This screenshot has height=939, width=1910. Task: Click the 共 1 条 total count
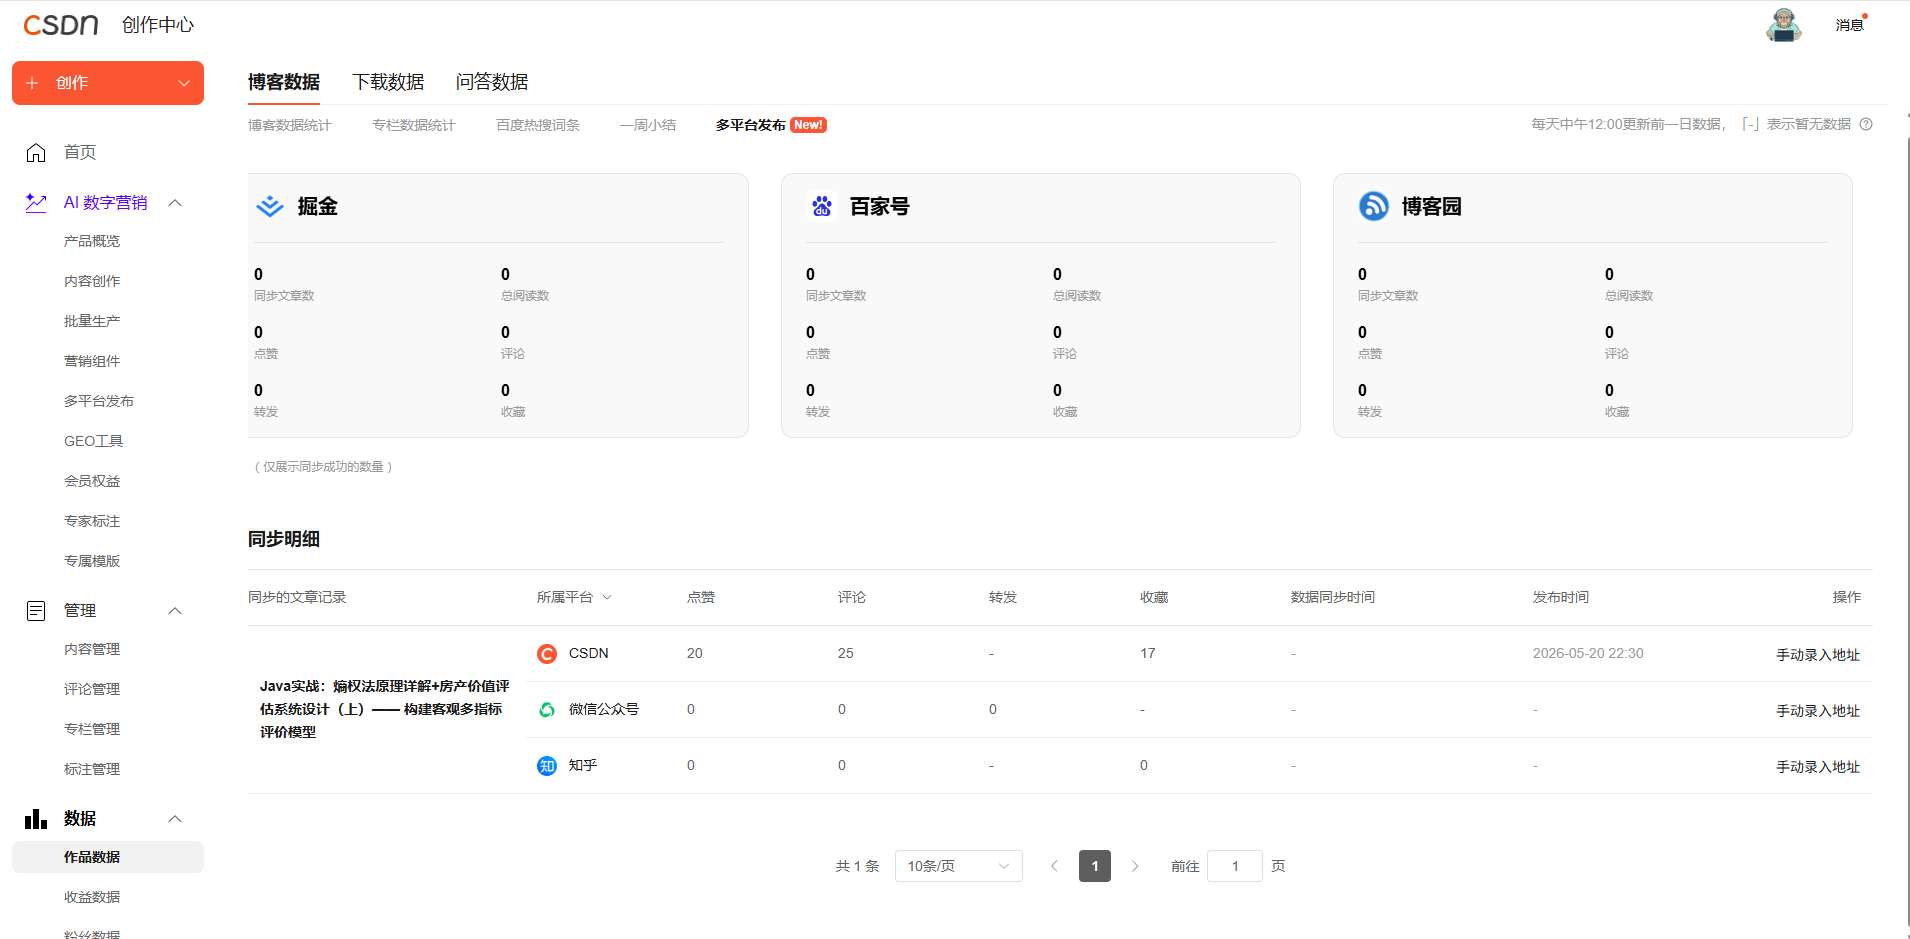pyautogui.click(x=857, y=866)
